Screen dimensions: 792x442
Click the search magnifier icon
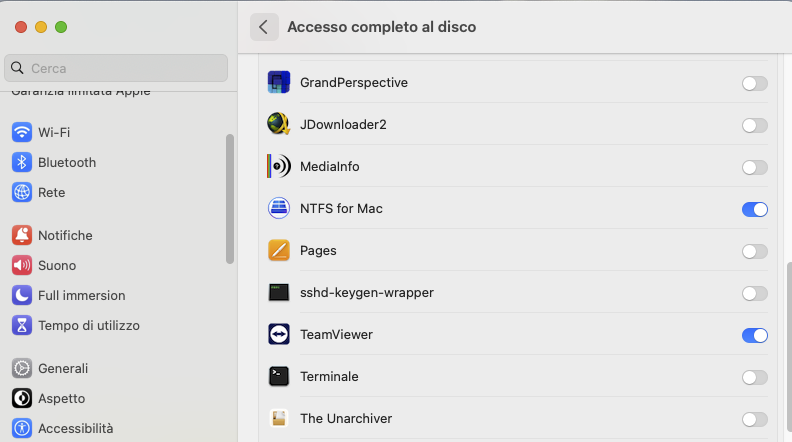click(x=17, y=68)
